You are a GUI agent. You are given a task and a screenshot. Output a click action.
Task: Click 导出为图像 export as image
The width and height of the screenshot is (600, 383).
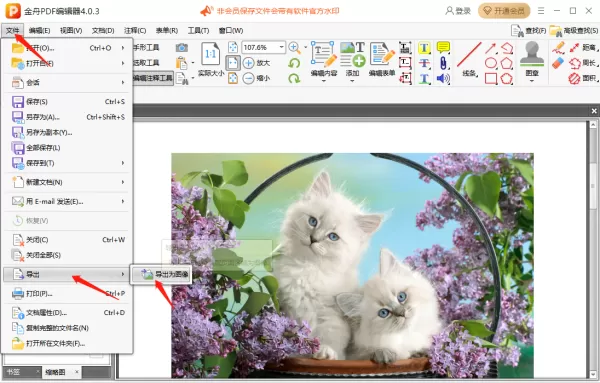[161, 274]
